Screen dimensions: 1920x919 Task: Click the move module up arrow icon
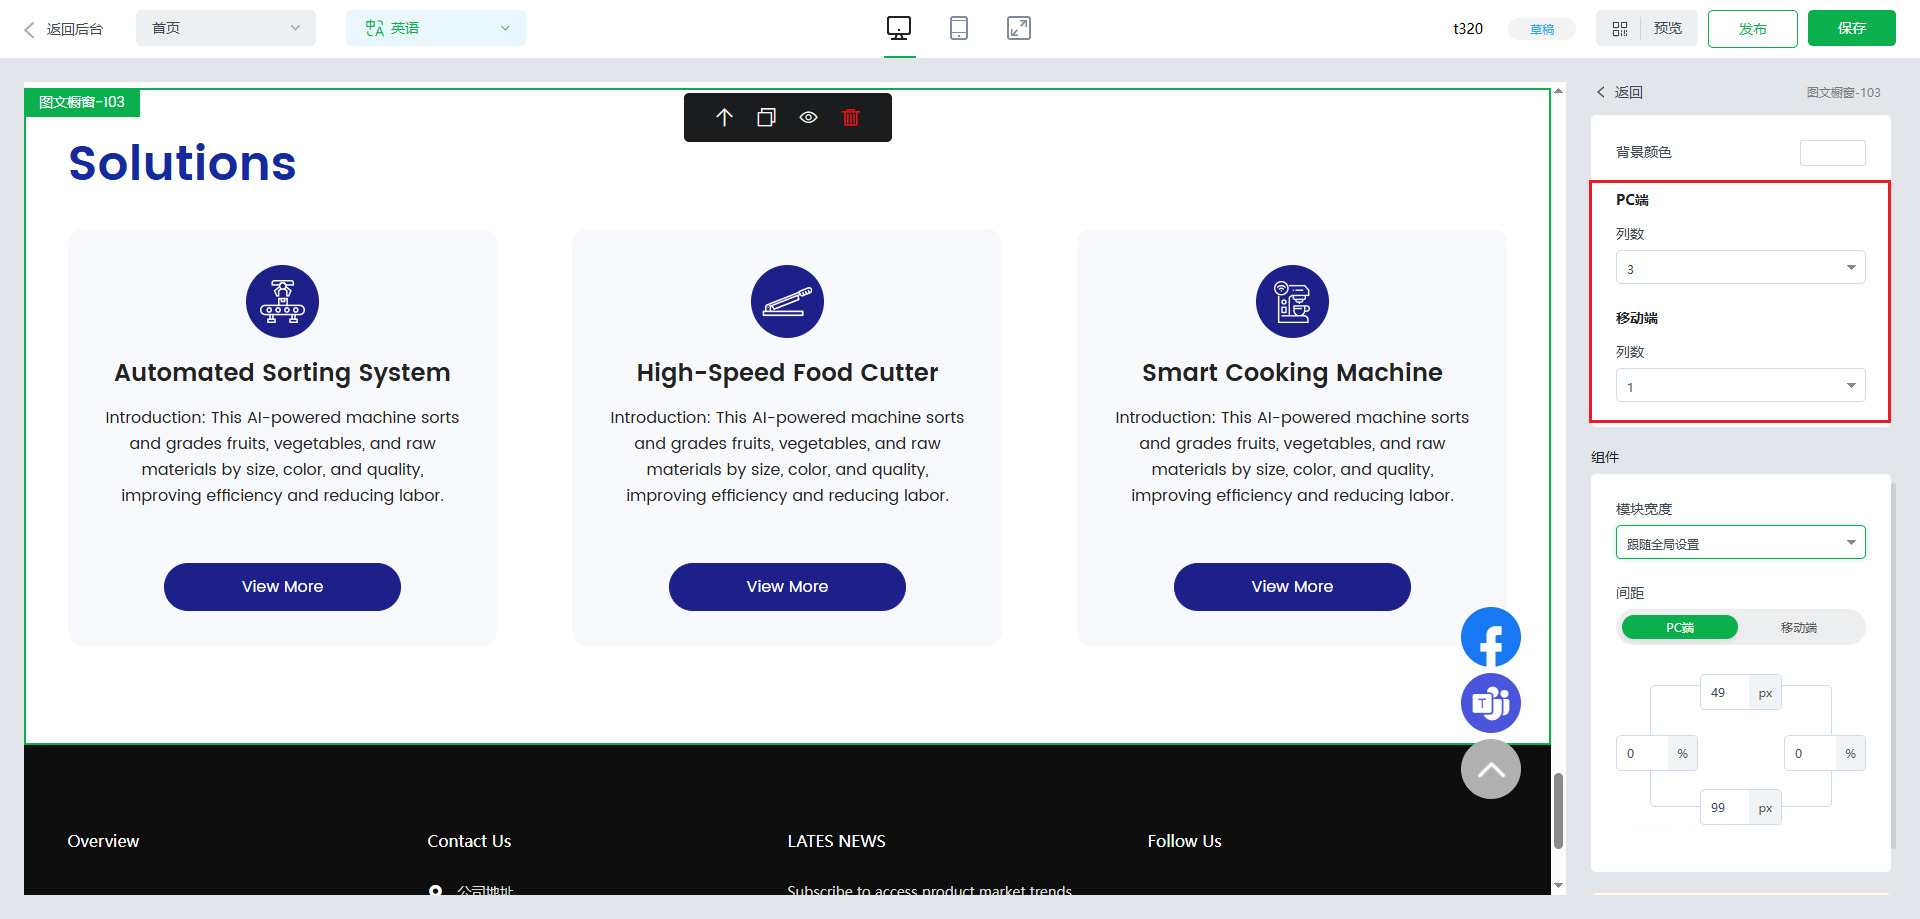725,118
